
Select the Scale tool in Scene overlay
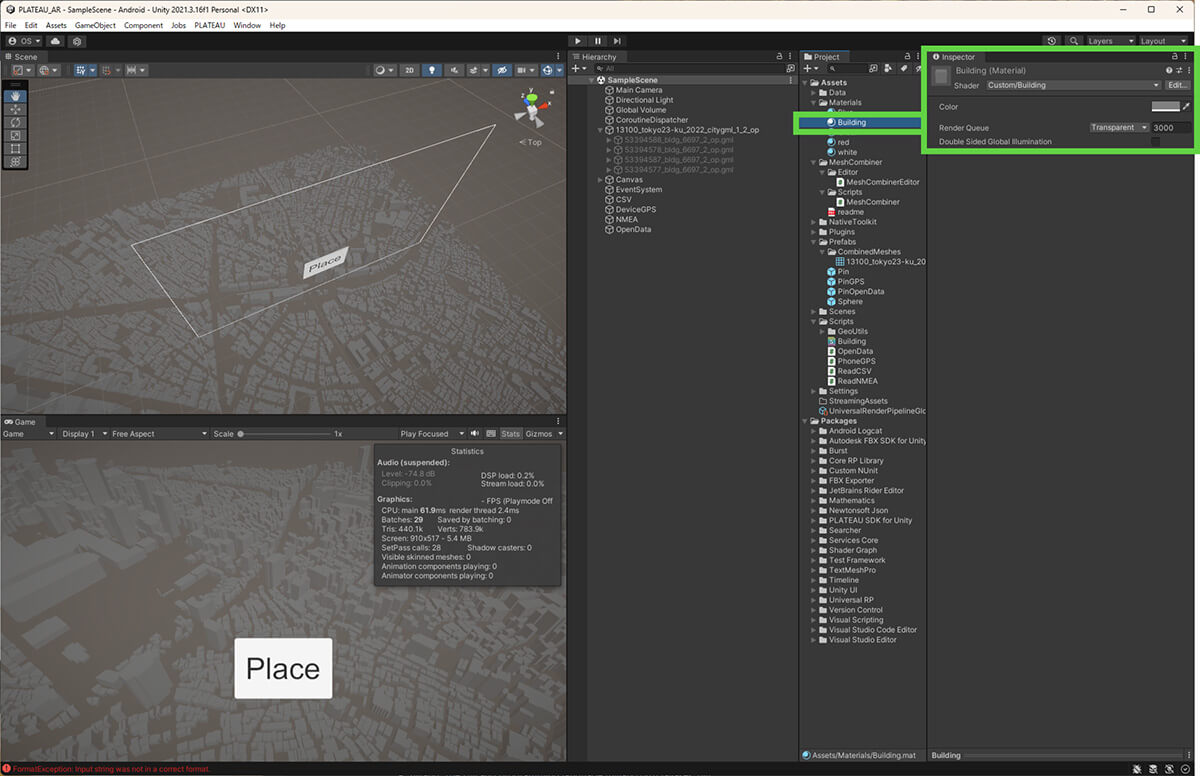coord(15,135)
